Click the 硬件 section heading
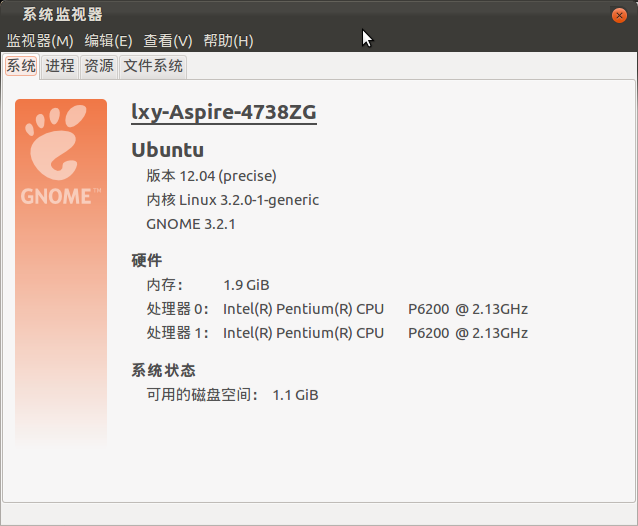638x526 pixels. click(x=146, y=260)
